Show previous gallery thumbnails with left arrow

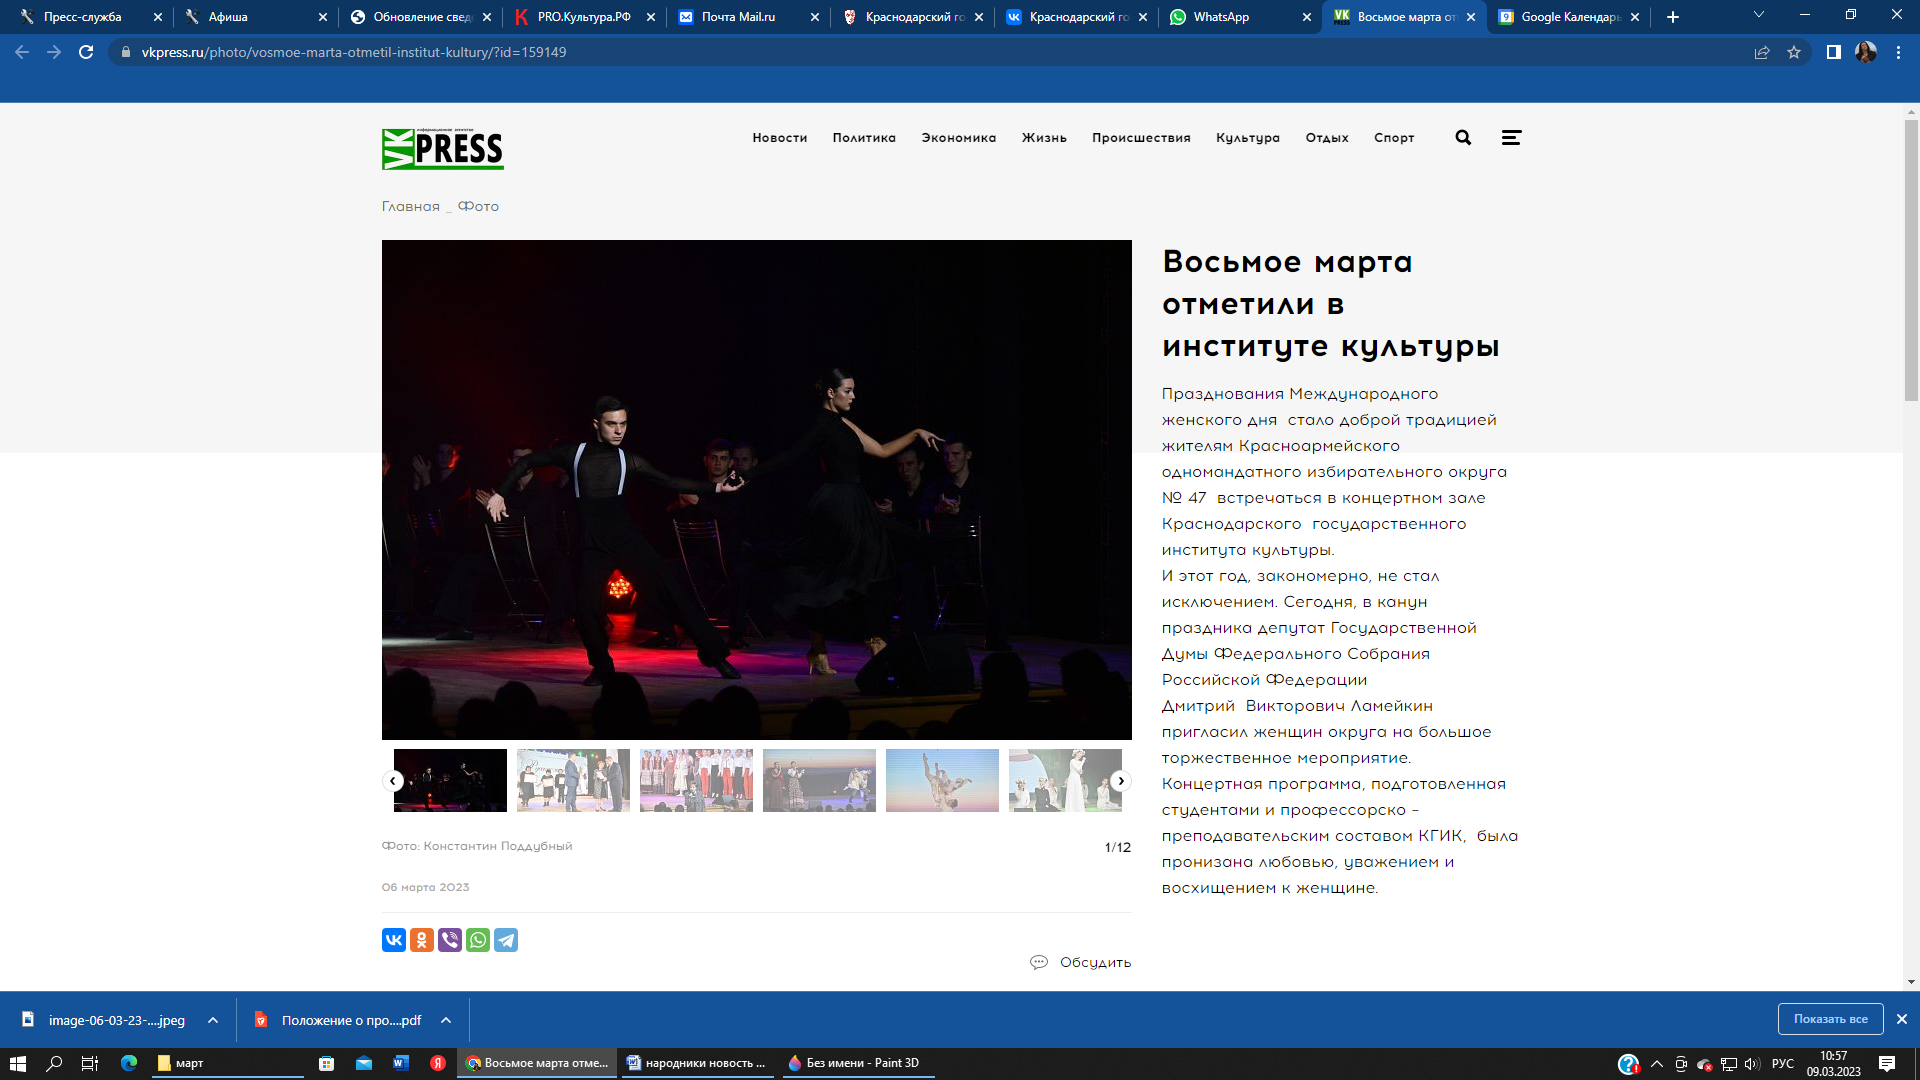(x=393, y=781)
